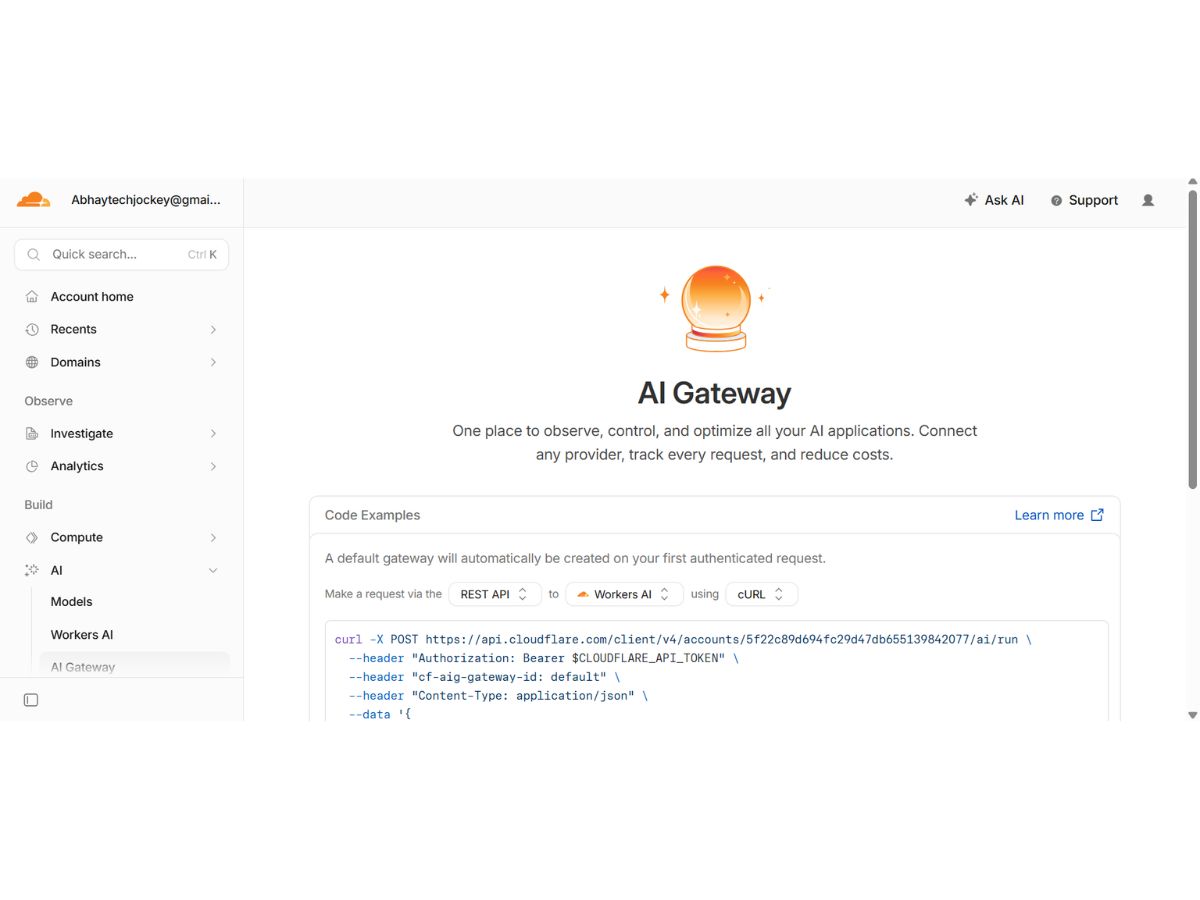Click the scrollbar down arrow
Image resolution: width=1200 pixels, height=900 pixels.
click(x=1192, y=715)
